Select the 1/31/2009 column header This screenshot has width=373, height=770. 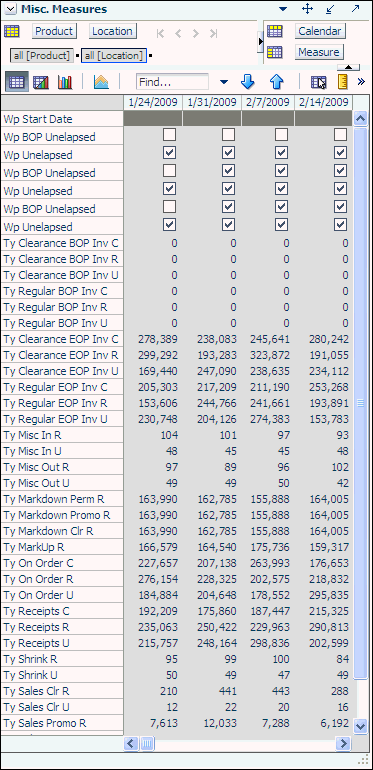212,102
